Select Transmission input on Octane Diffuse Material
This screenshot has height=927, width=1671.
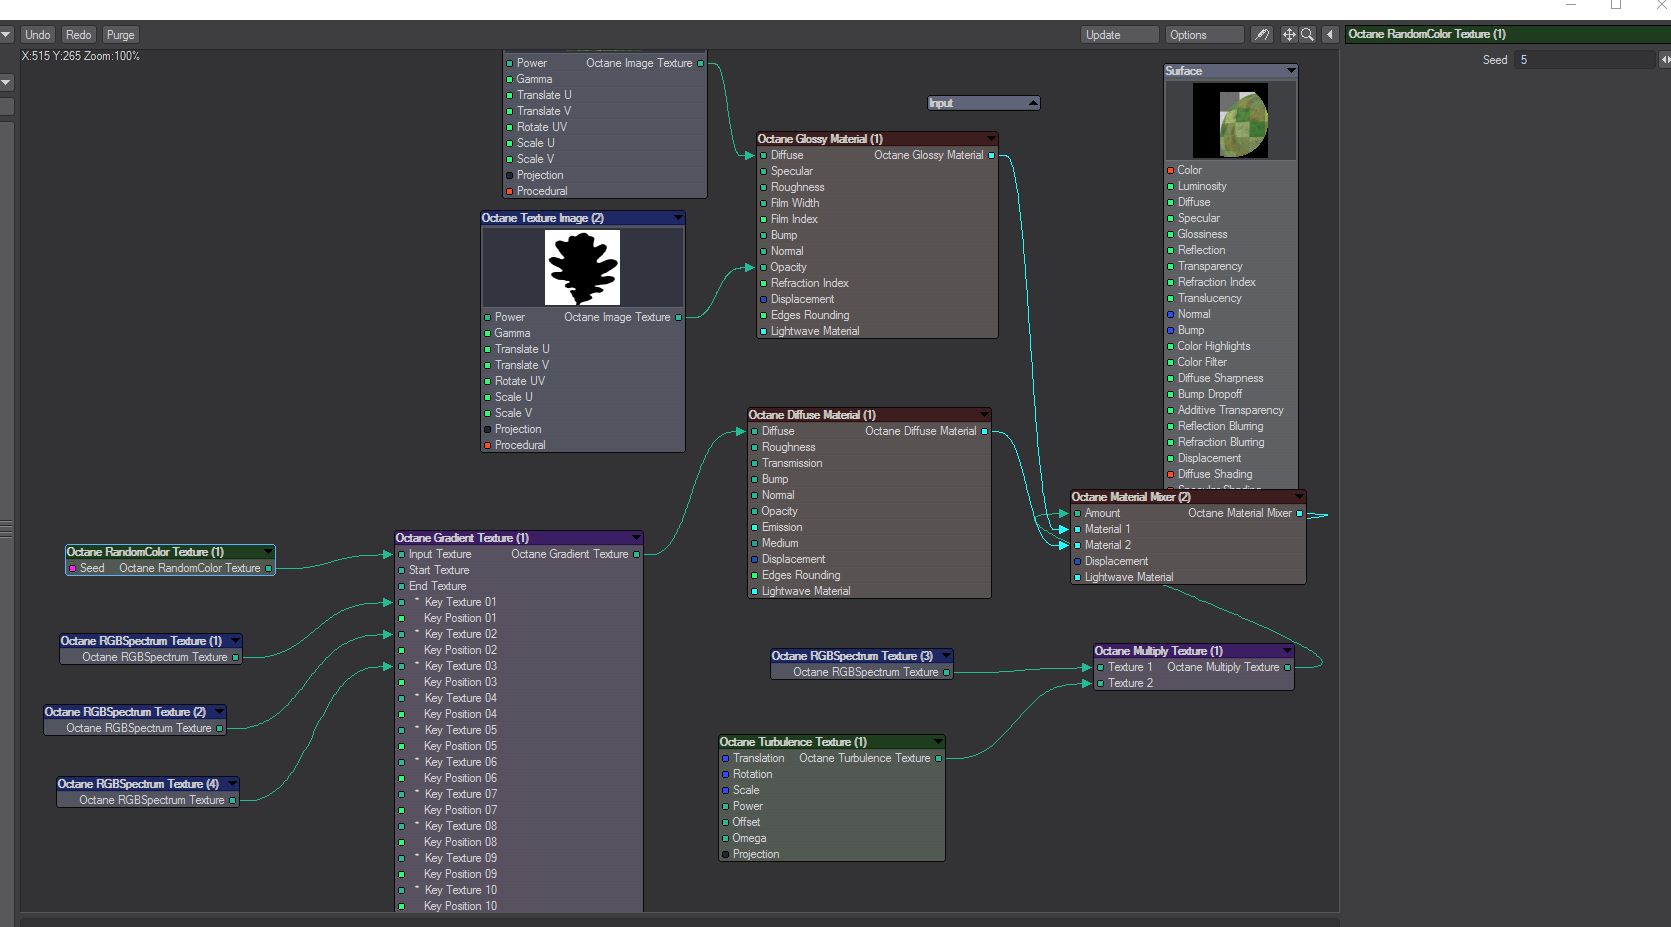(x=792, y=463)
